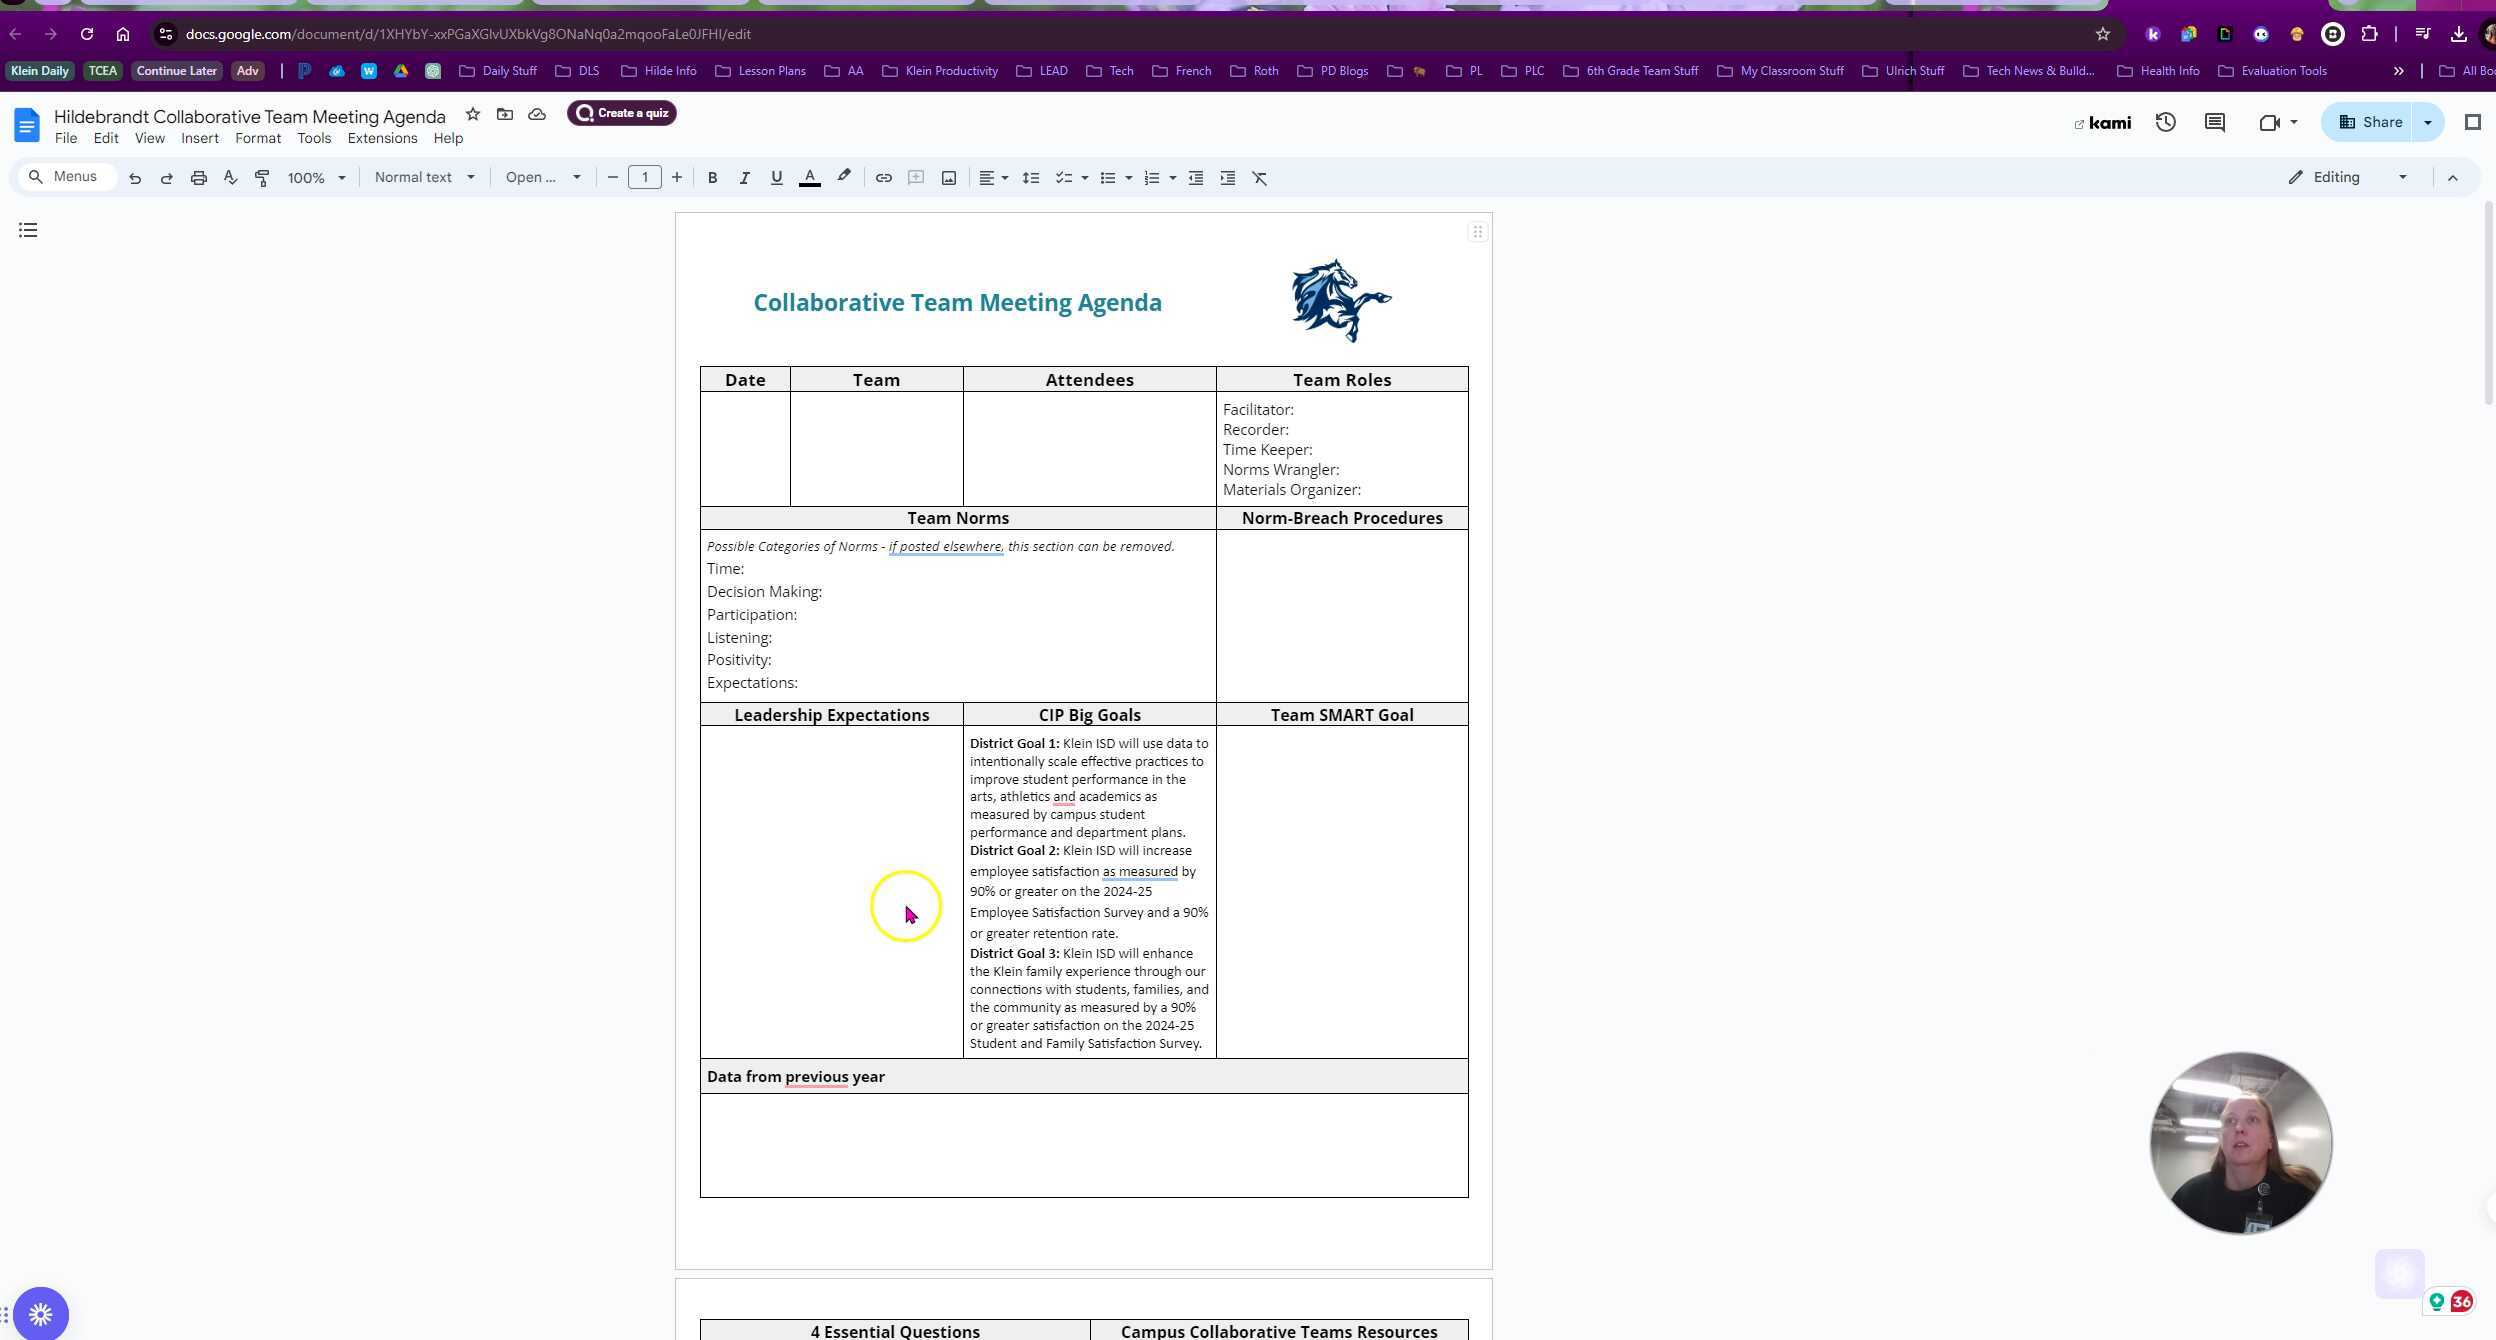
Task: Open the Lesson Plans bookmark folder
Action: 761,71
